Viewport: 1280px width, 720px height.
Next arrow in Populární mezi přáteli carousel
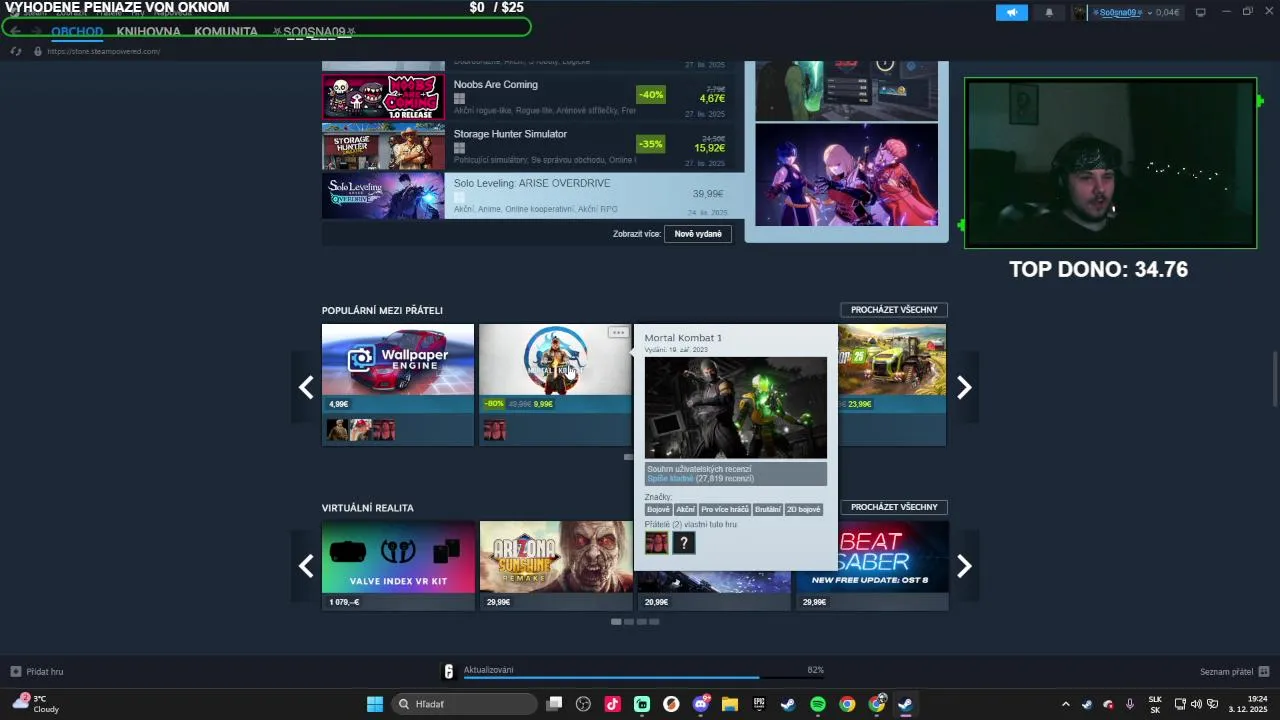(964, 387)
